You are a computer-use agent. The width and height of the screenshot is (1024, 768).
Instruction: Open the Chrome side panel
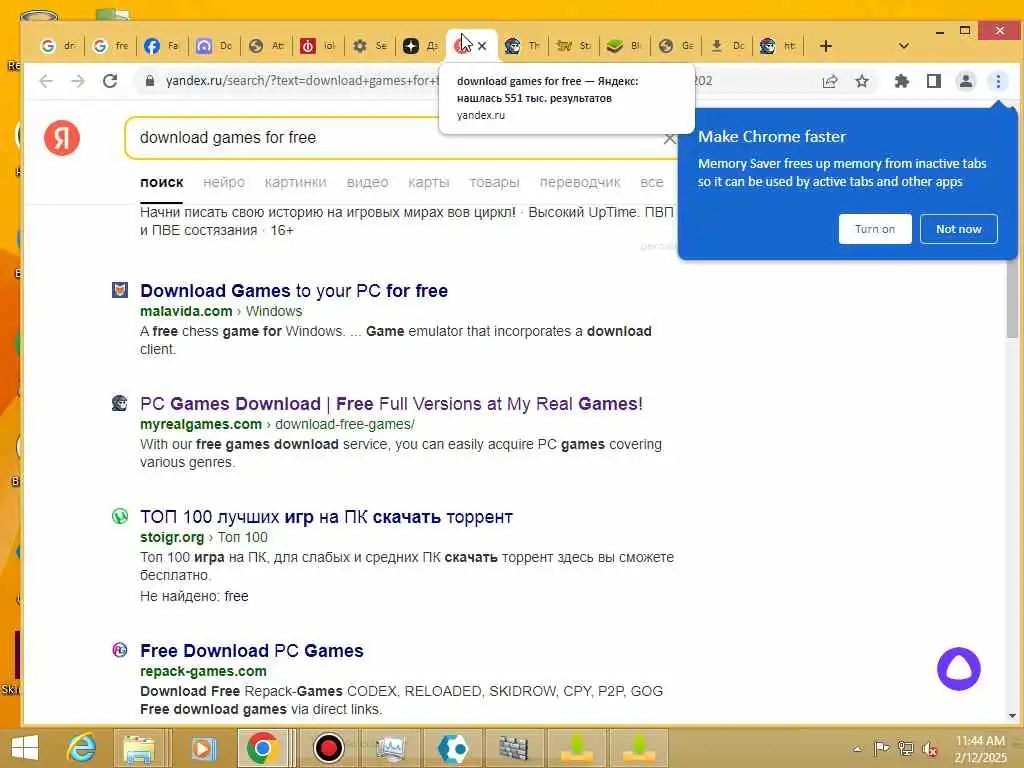click(x=934, y=81)
